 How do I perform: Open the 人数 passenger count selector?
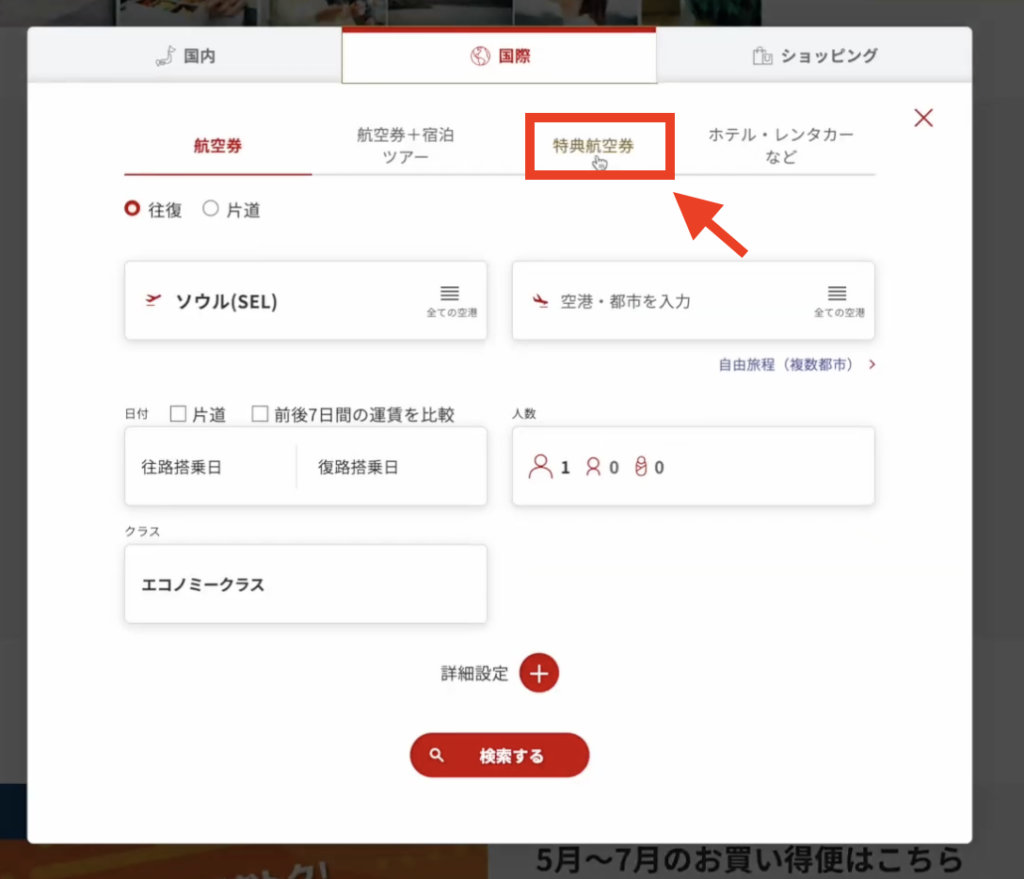click(693, 466)
